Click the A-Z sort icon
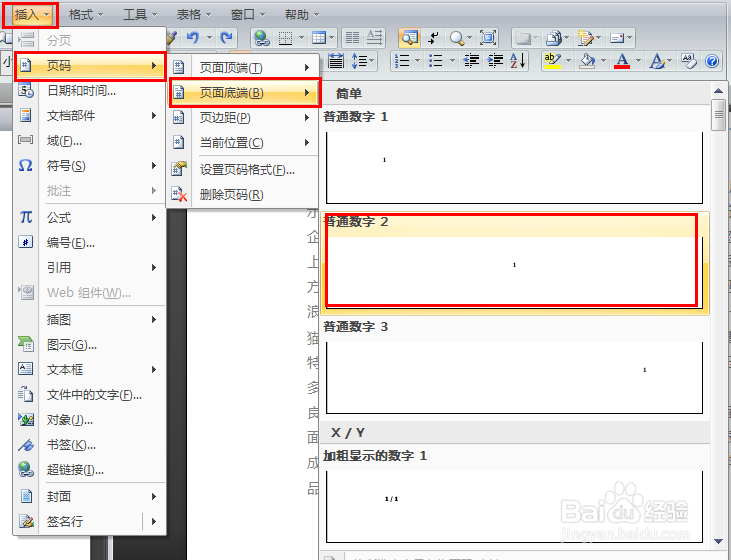731x560 pixels. tap(517, 61)
